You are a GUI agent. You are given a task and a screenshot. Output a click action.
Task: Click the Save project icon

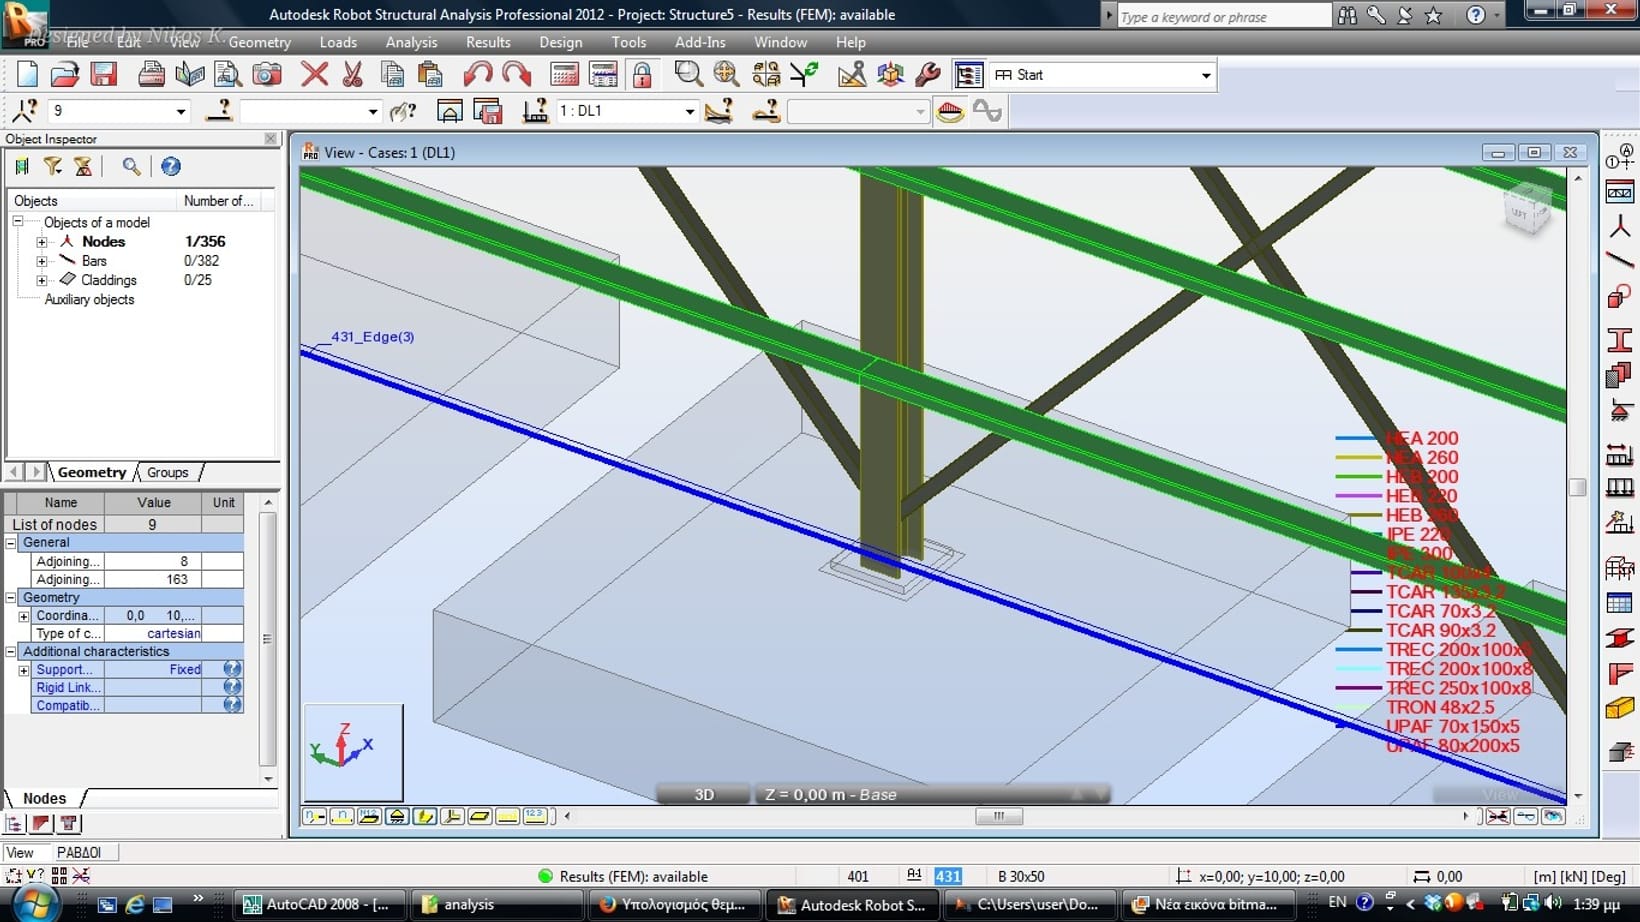(104, 75)
